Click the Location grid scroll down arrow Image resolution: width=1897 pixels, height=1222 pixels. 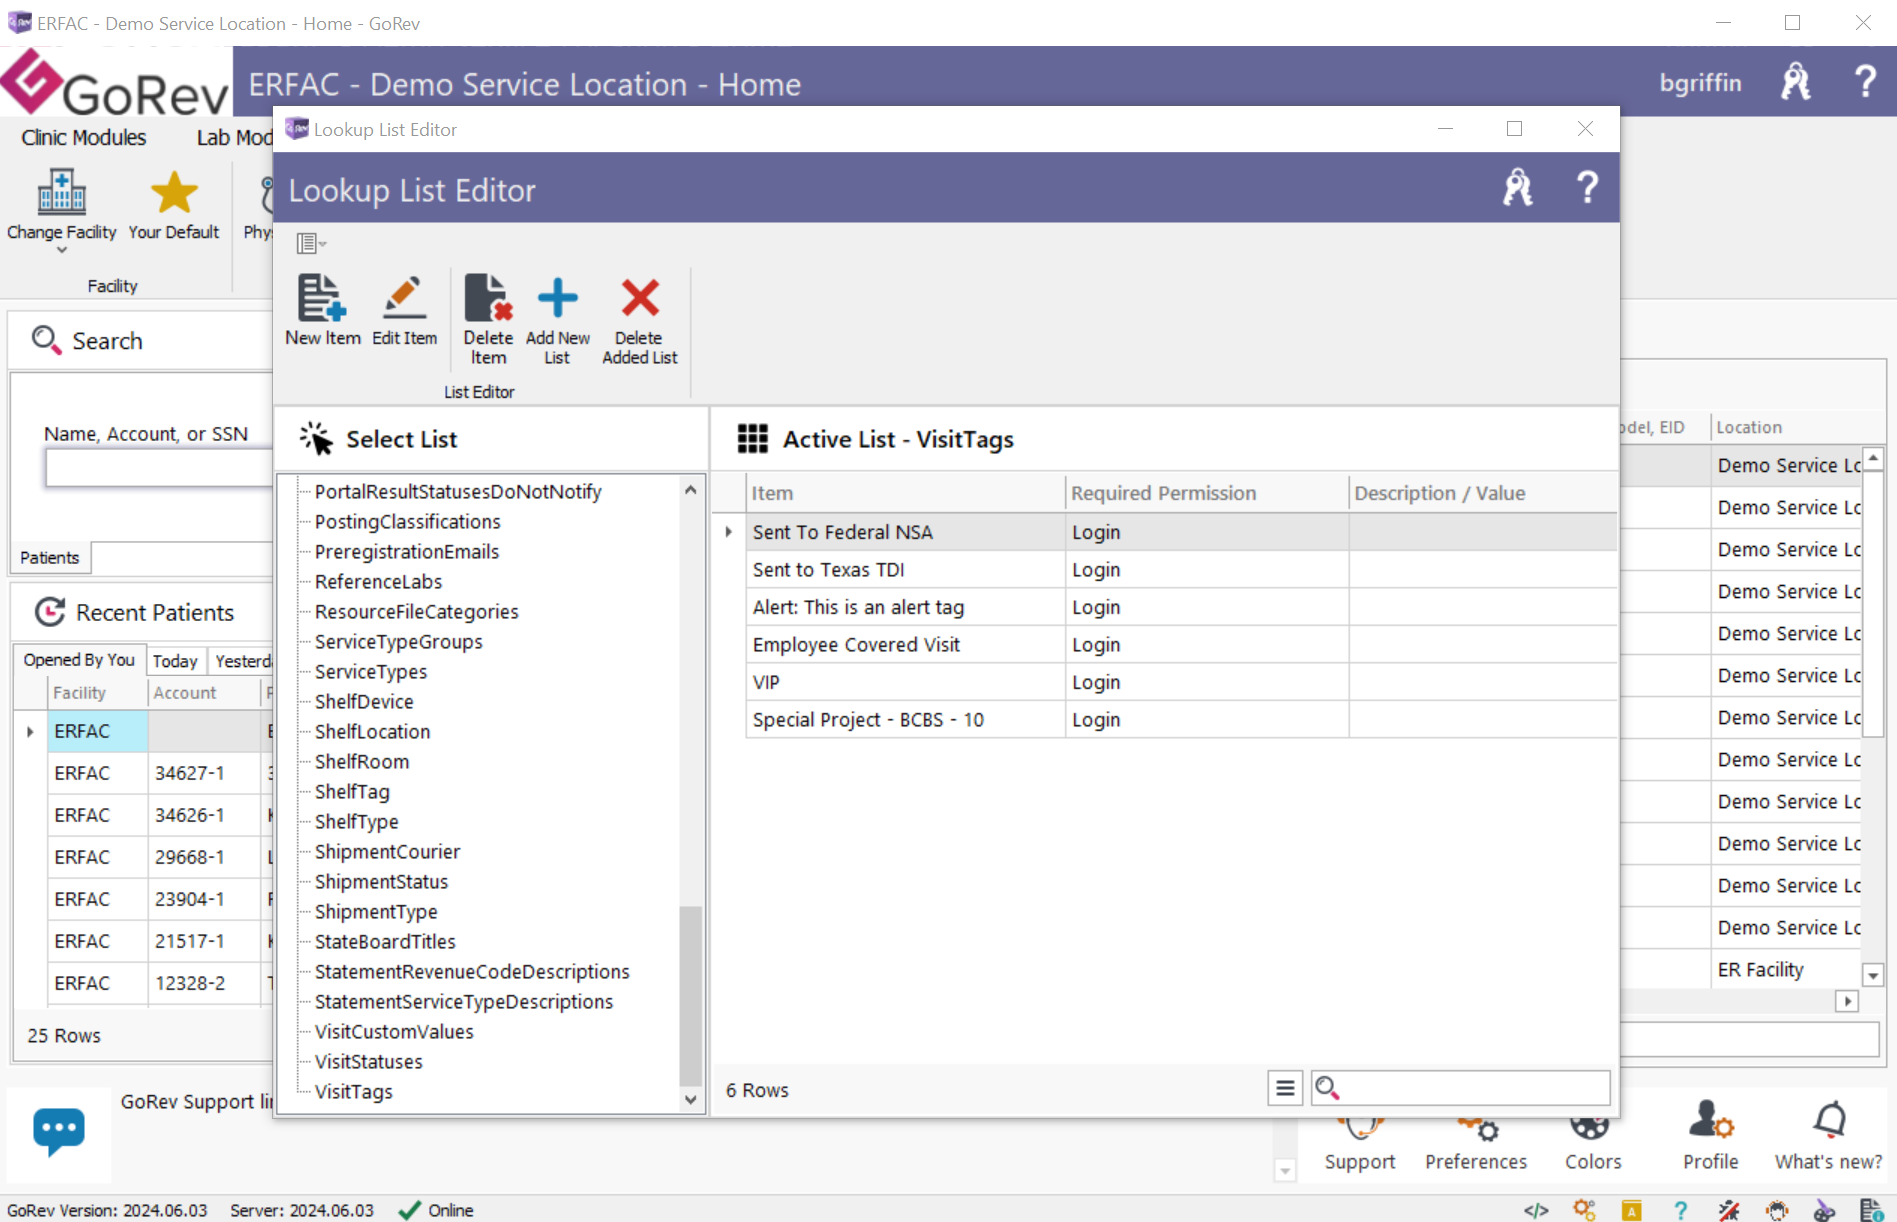pos(1873,975)
